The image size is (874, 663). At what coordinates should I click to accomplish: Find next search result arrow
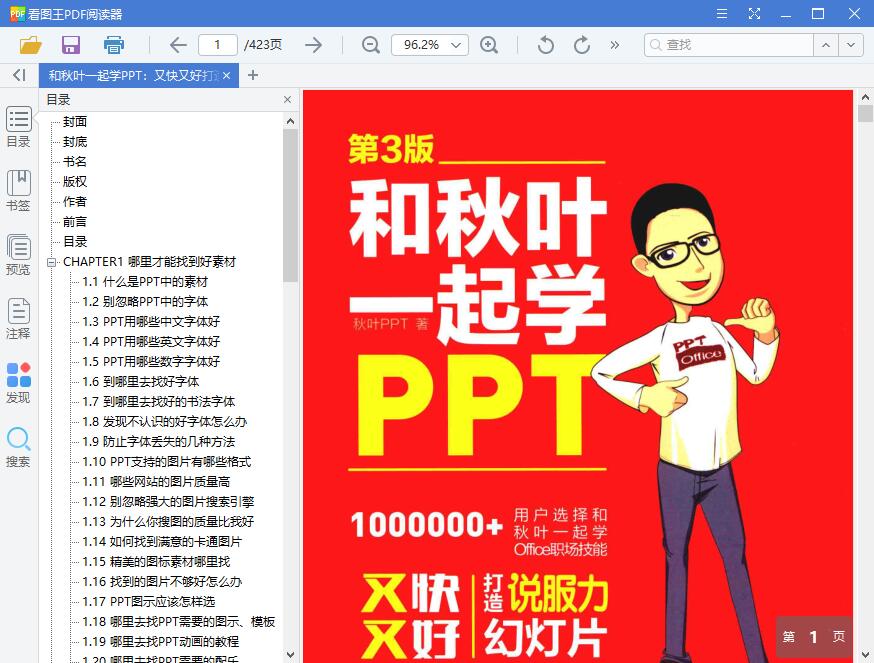[851, 45]
